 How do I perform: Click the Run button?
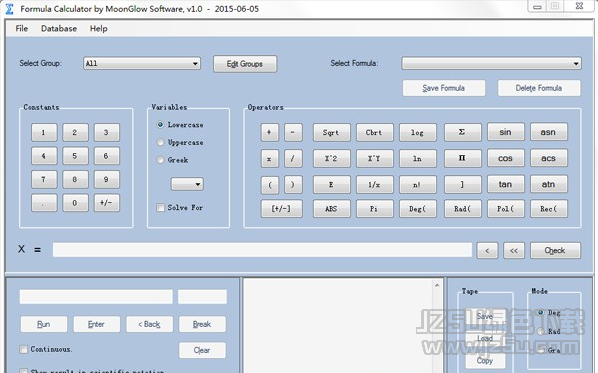click(44, 324)
